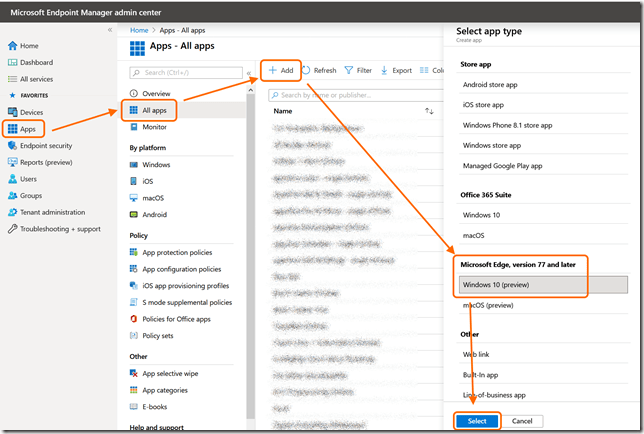The width and height of the screenshot is (644, 434).
Task: Sort the list by Name column
Action: click(x=283, y=111)
